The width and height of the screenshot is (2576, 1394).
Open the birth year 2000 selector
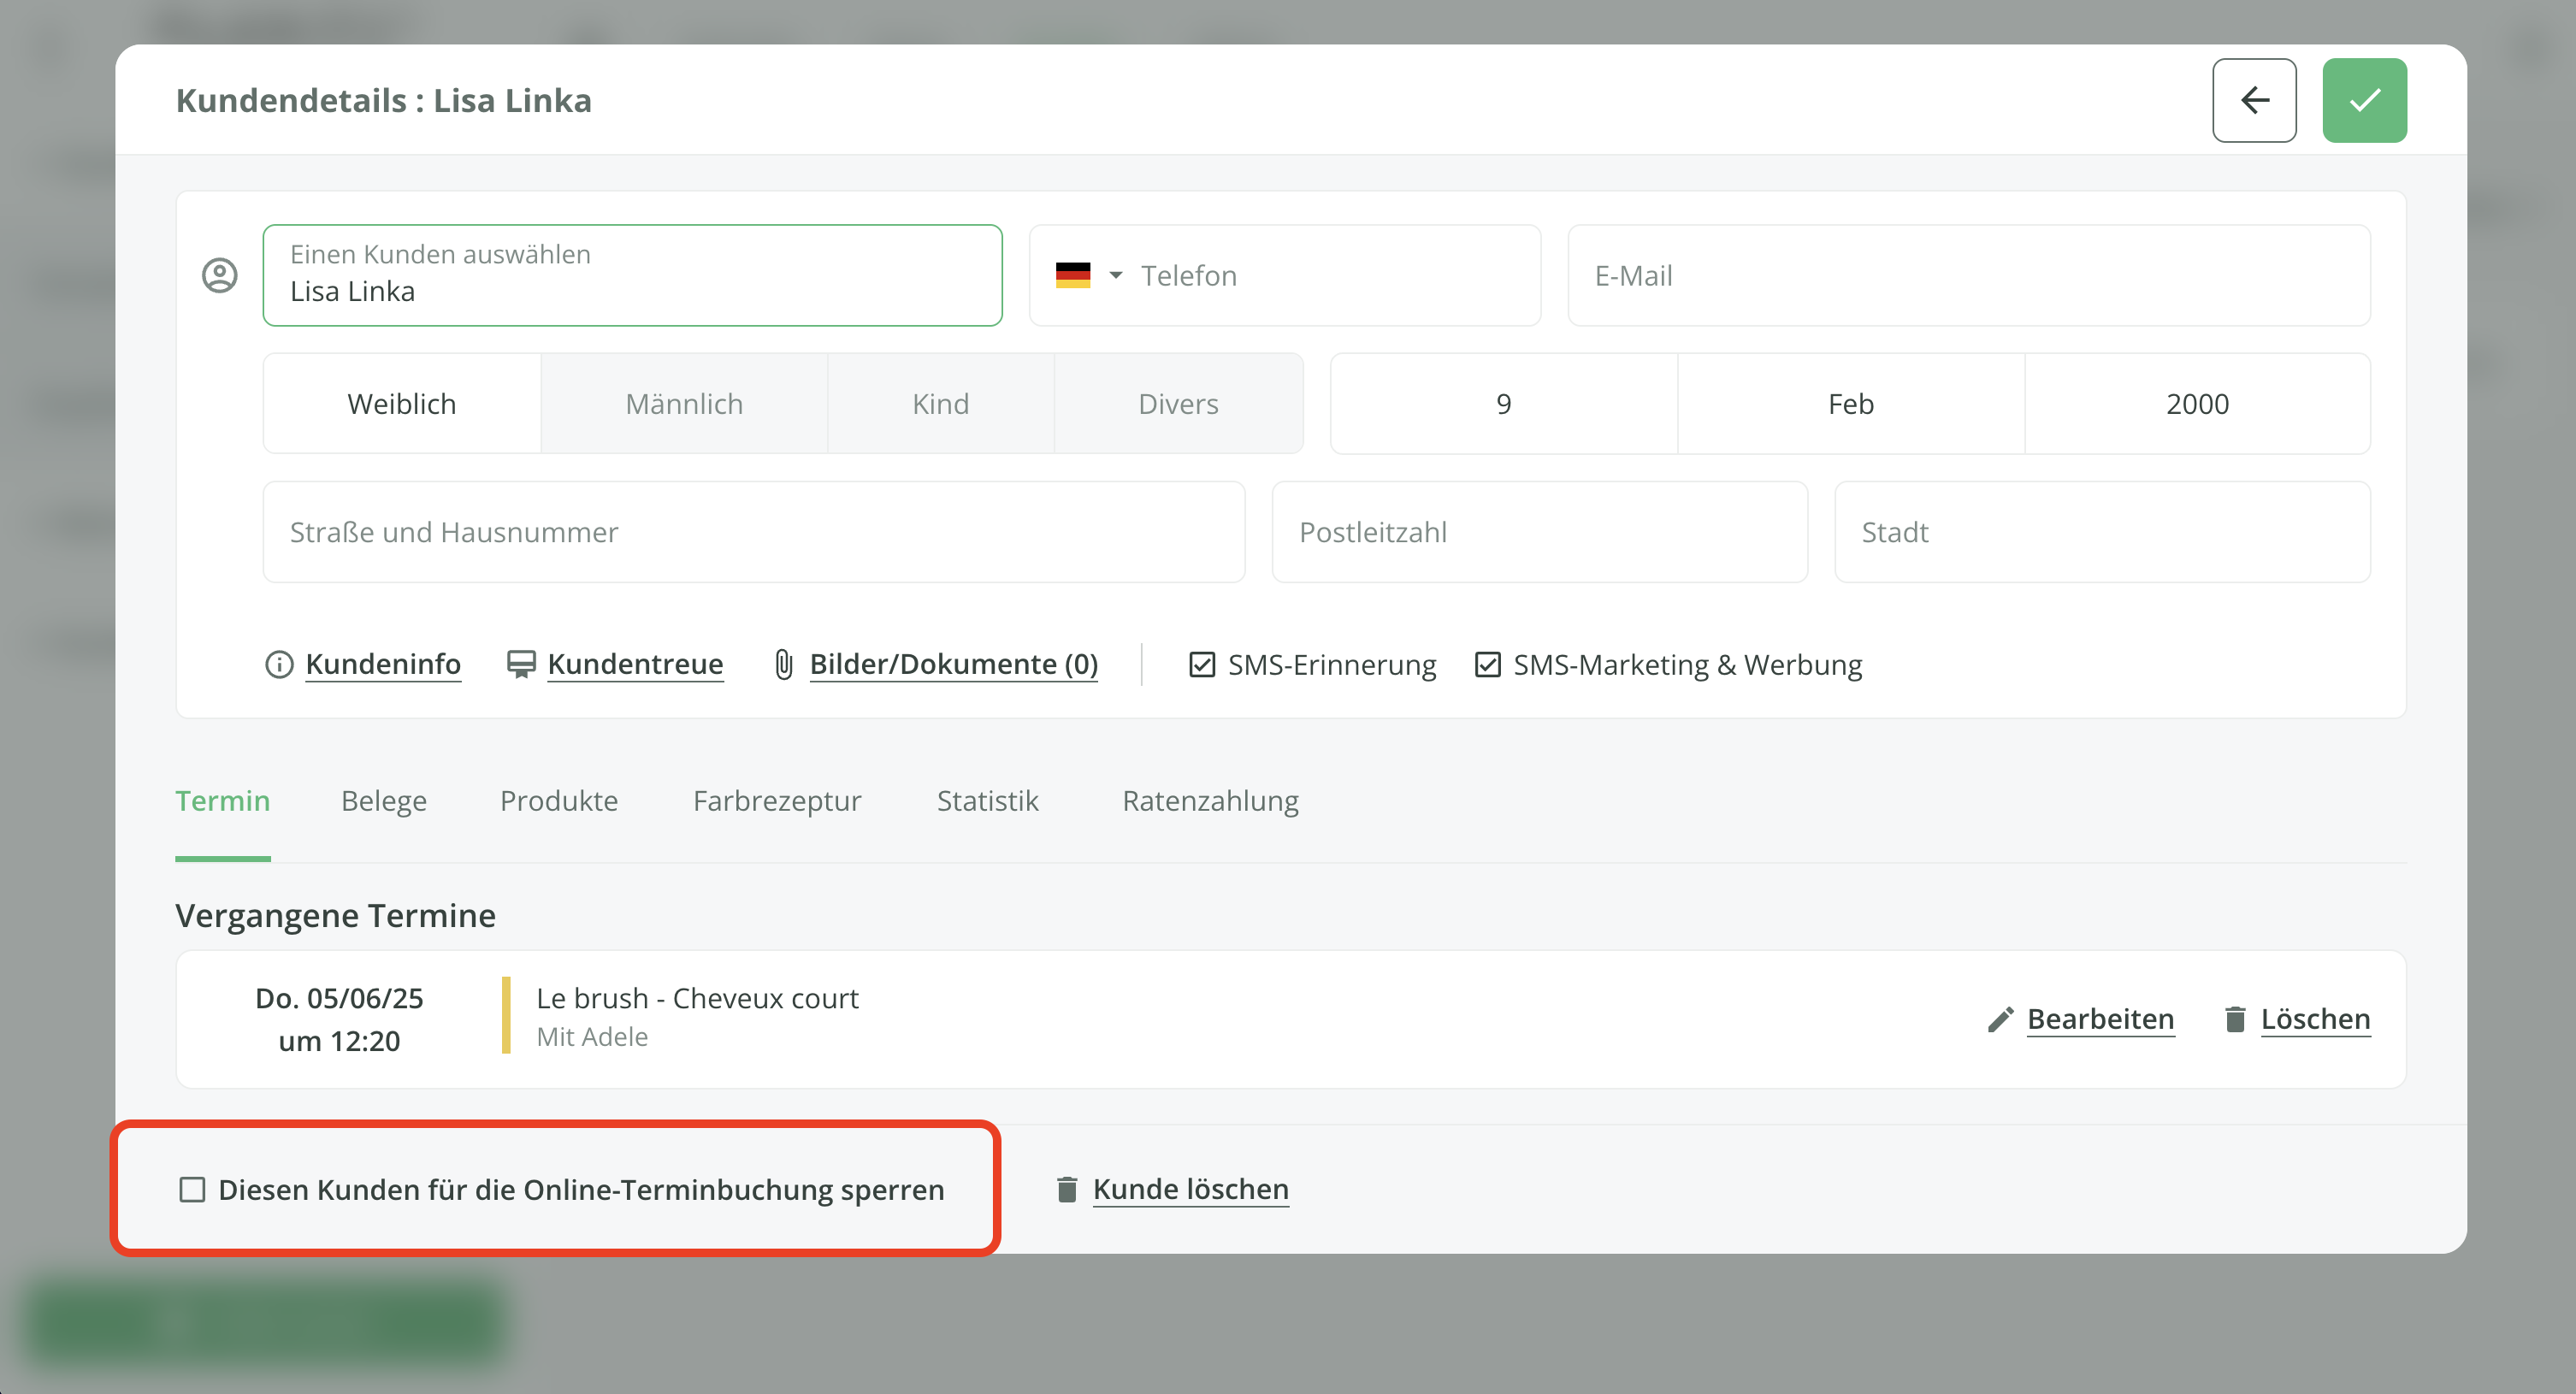click(x=2196, y=404)
